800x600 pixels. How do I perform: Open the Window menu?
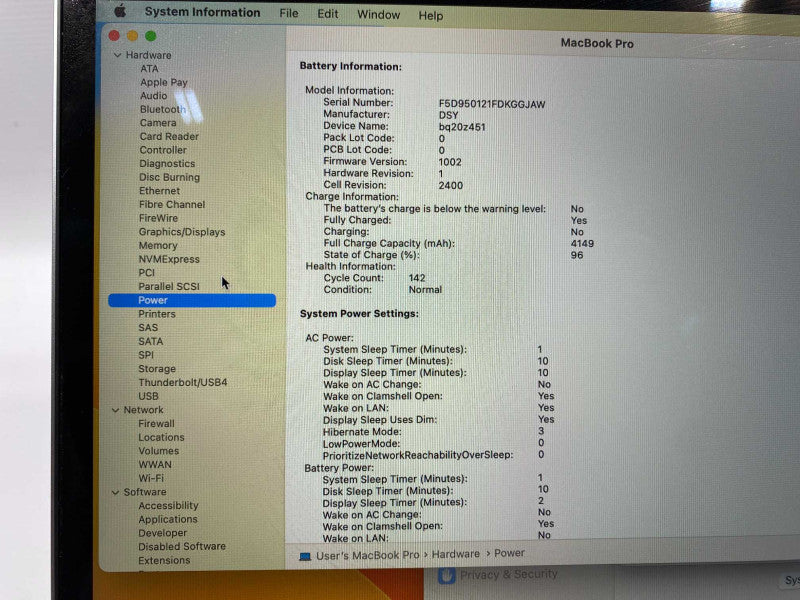click(x=379, y=15)
